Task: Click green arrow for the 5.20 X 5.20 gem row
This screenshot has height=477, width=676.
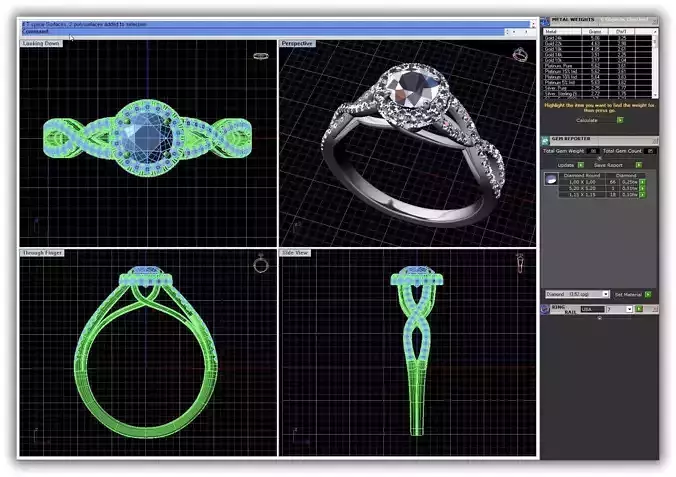Action: point(642,188)
